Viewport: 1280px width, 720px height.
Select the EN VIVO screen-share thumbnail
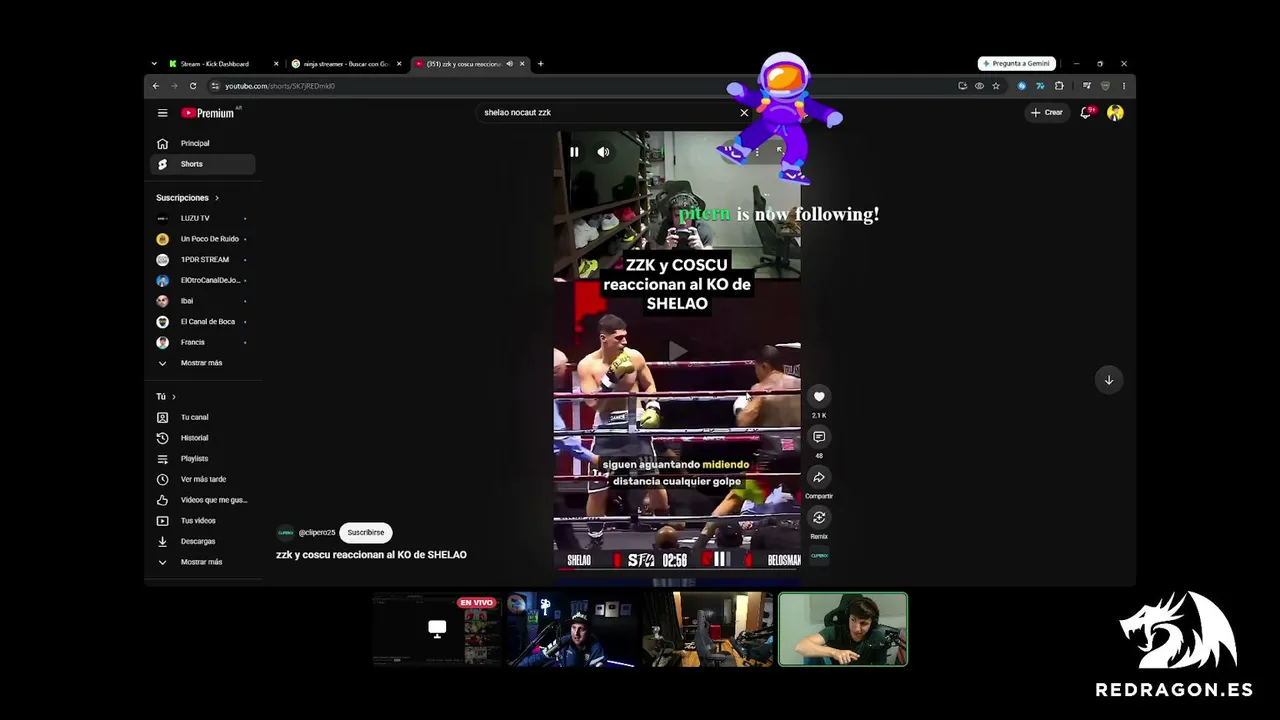tap(437, 629)
